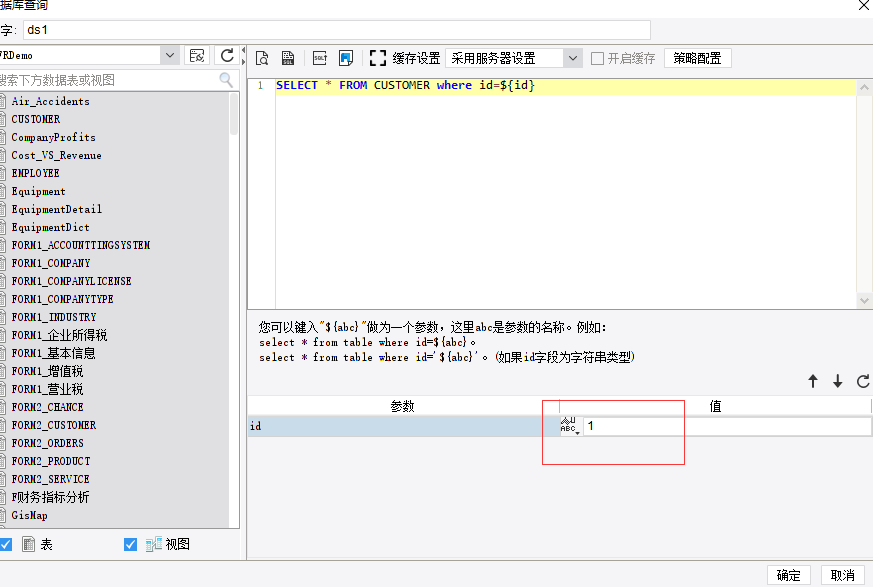Select the 财务指标分析 table
The width and height of the screenshot is (873, 587).
(50, 497)
